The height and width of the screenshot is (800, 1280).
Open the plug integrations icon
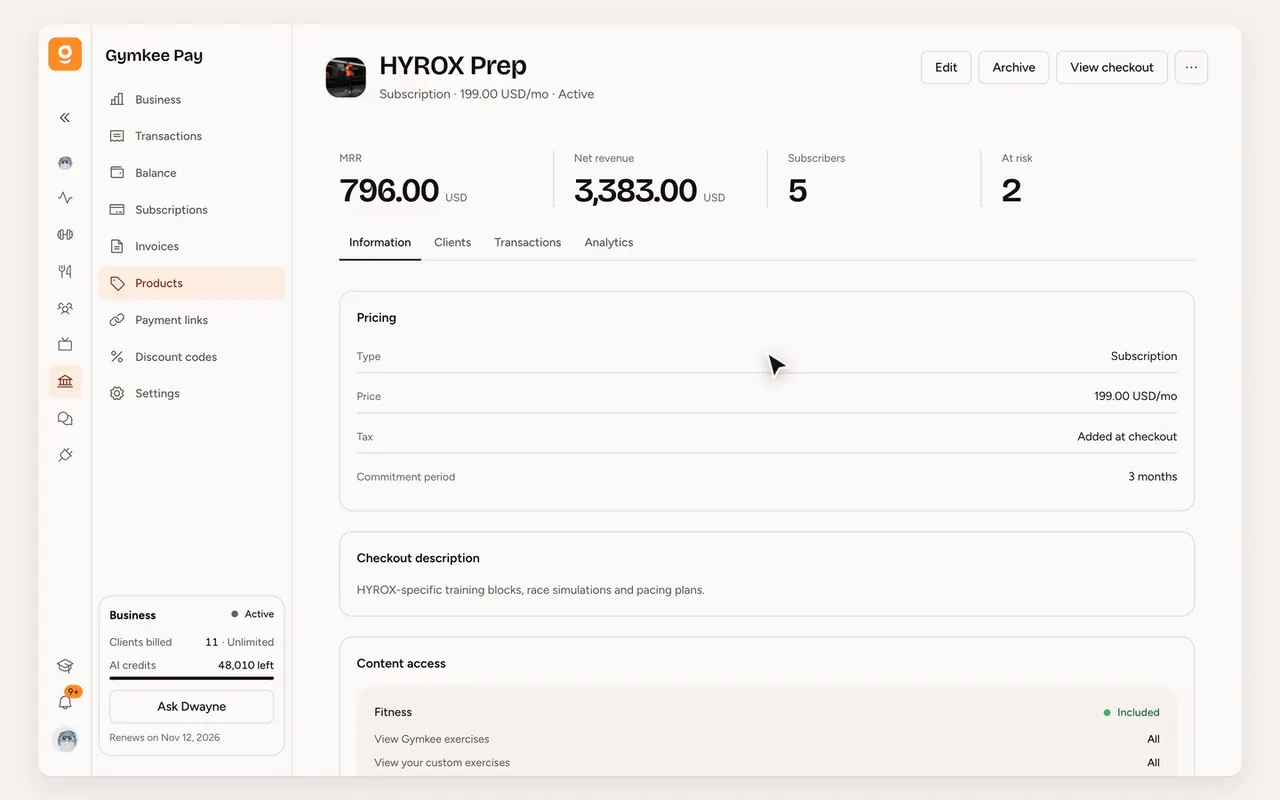tap(65, 455)
